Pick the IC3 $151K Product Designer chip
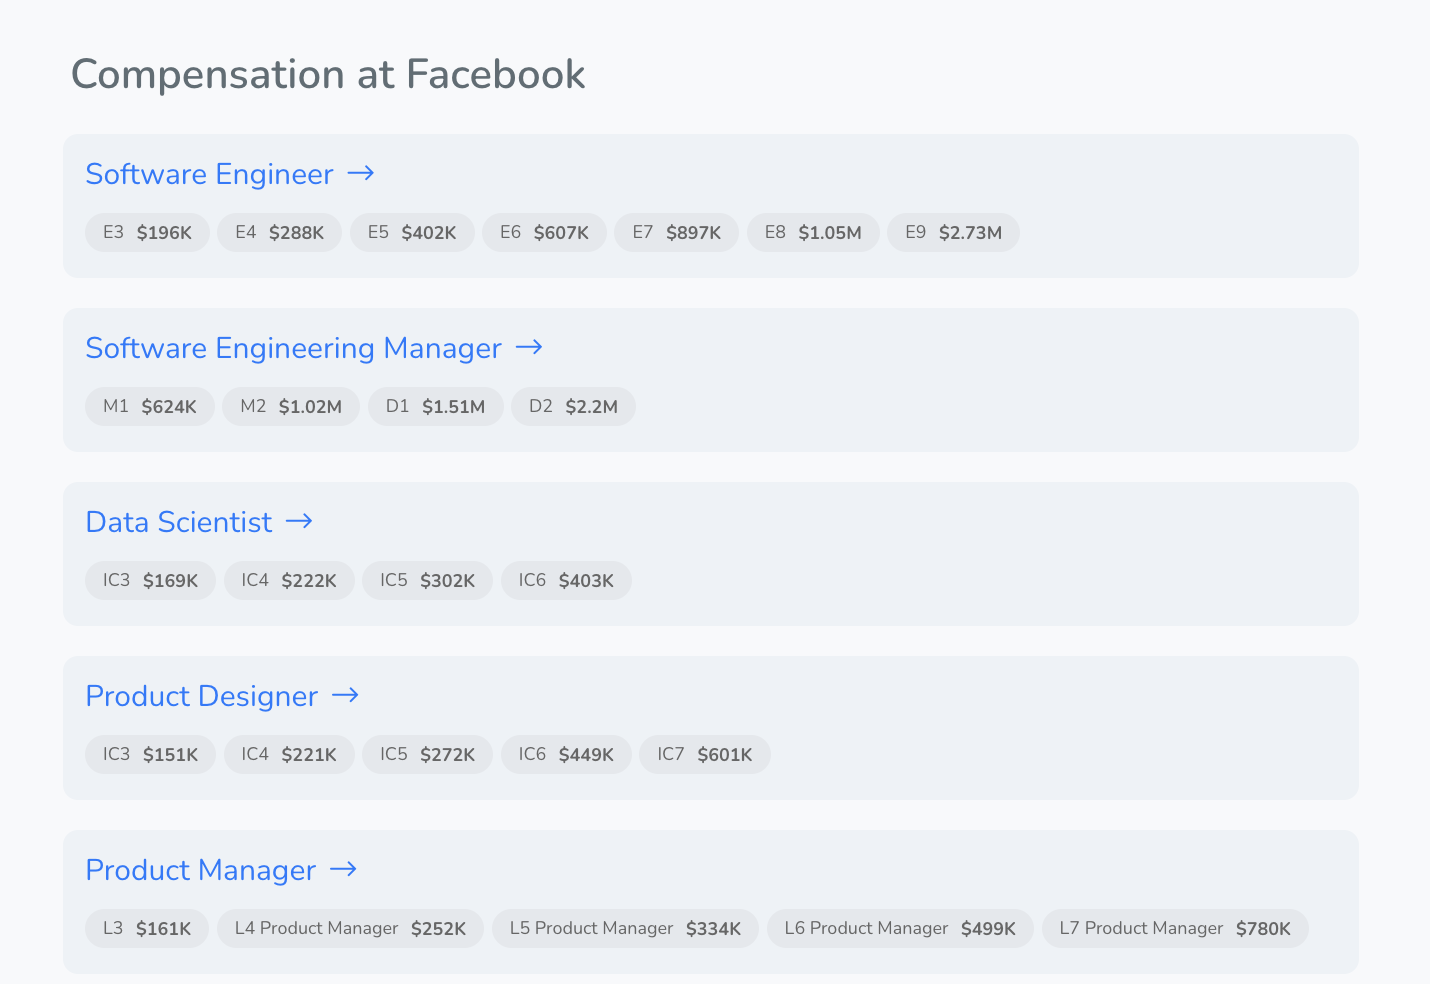1430x984 pixels. (150, 754)
